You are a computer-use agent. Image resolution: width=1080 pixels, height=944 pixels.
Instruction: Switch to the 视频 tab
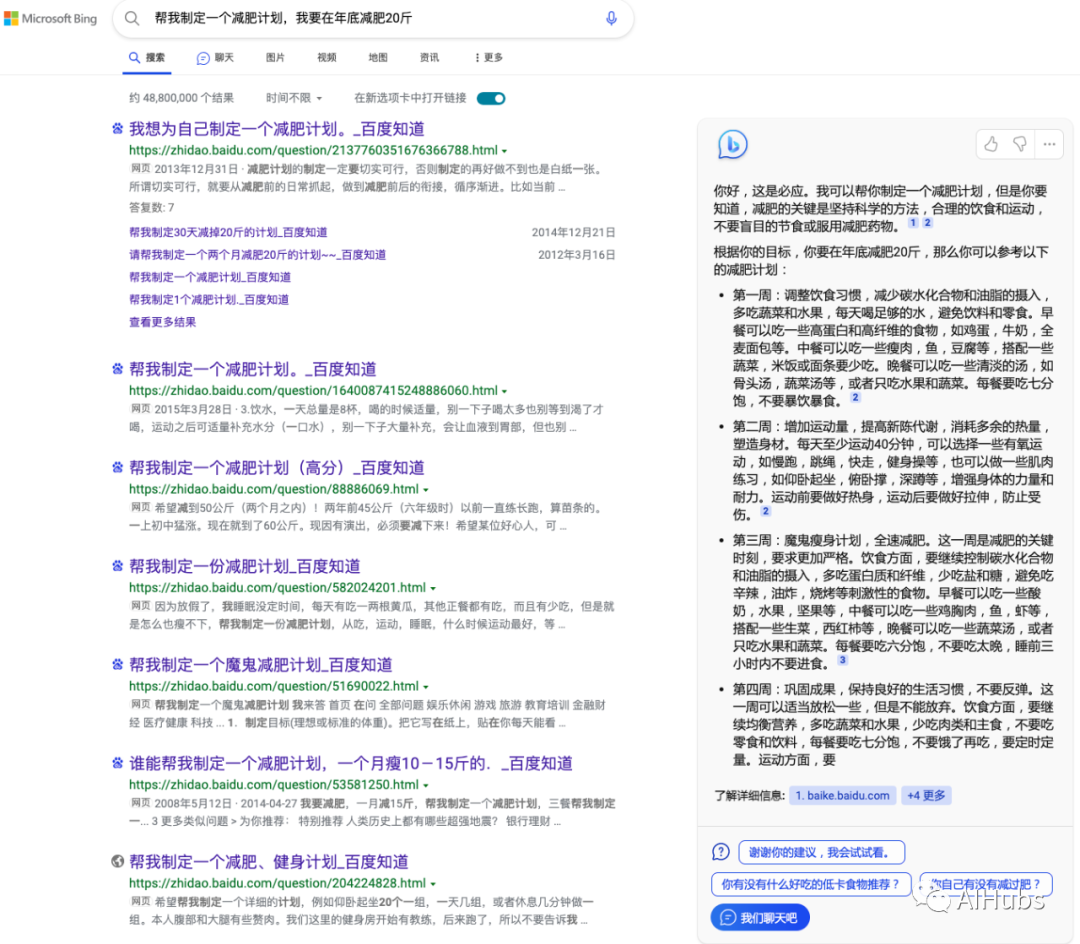[x=326, y=58]
